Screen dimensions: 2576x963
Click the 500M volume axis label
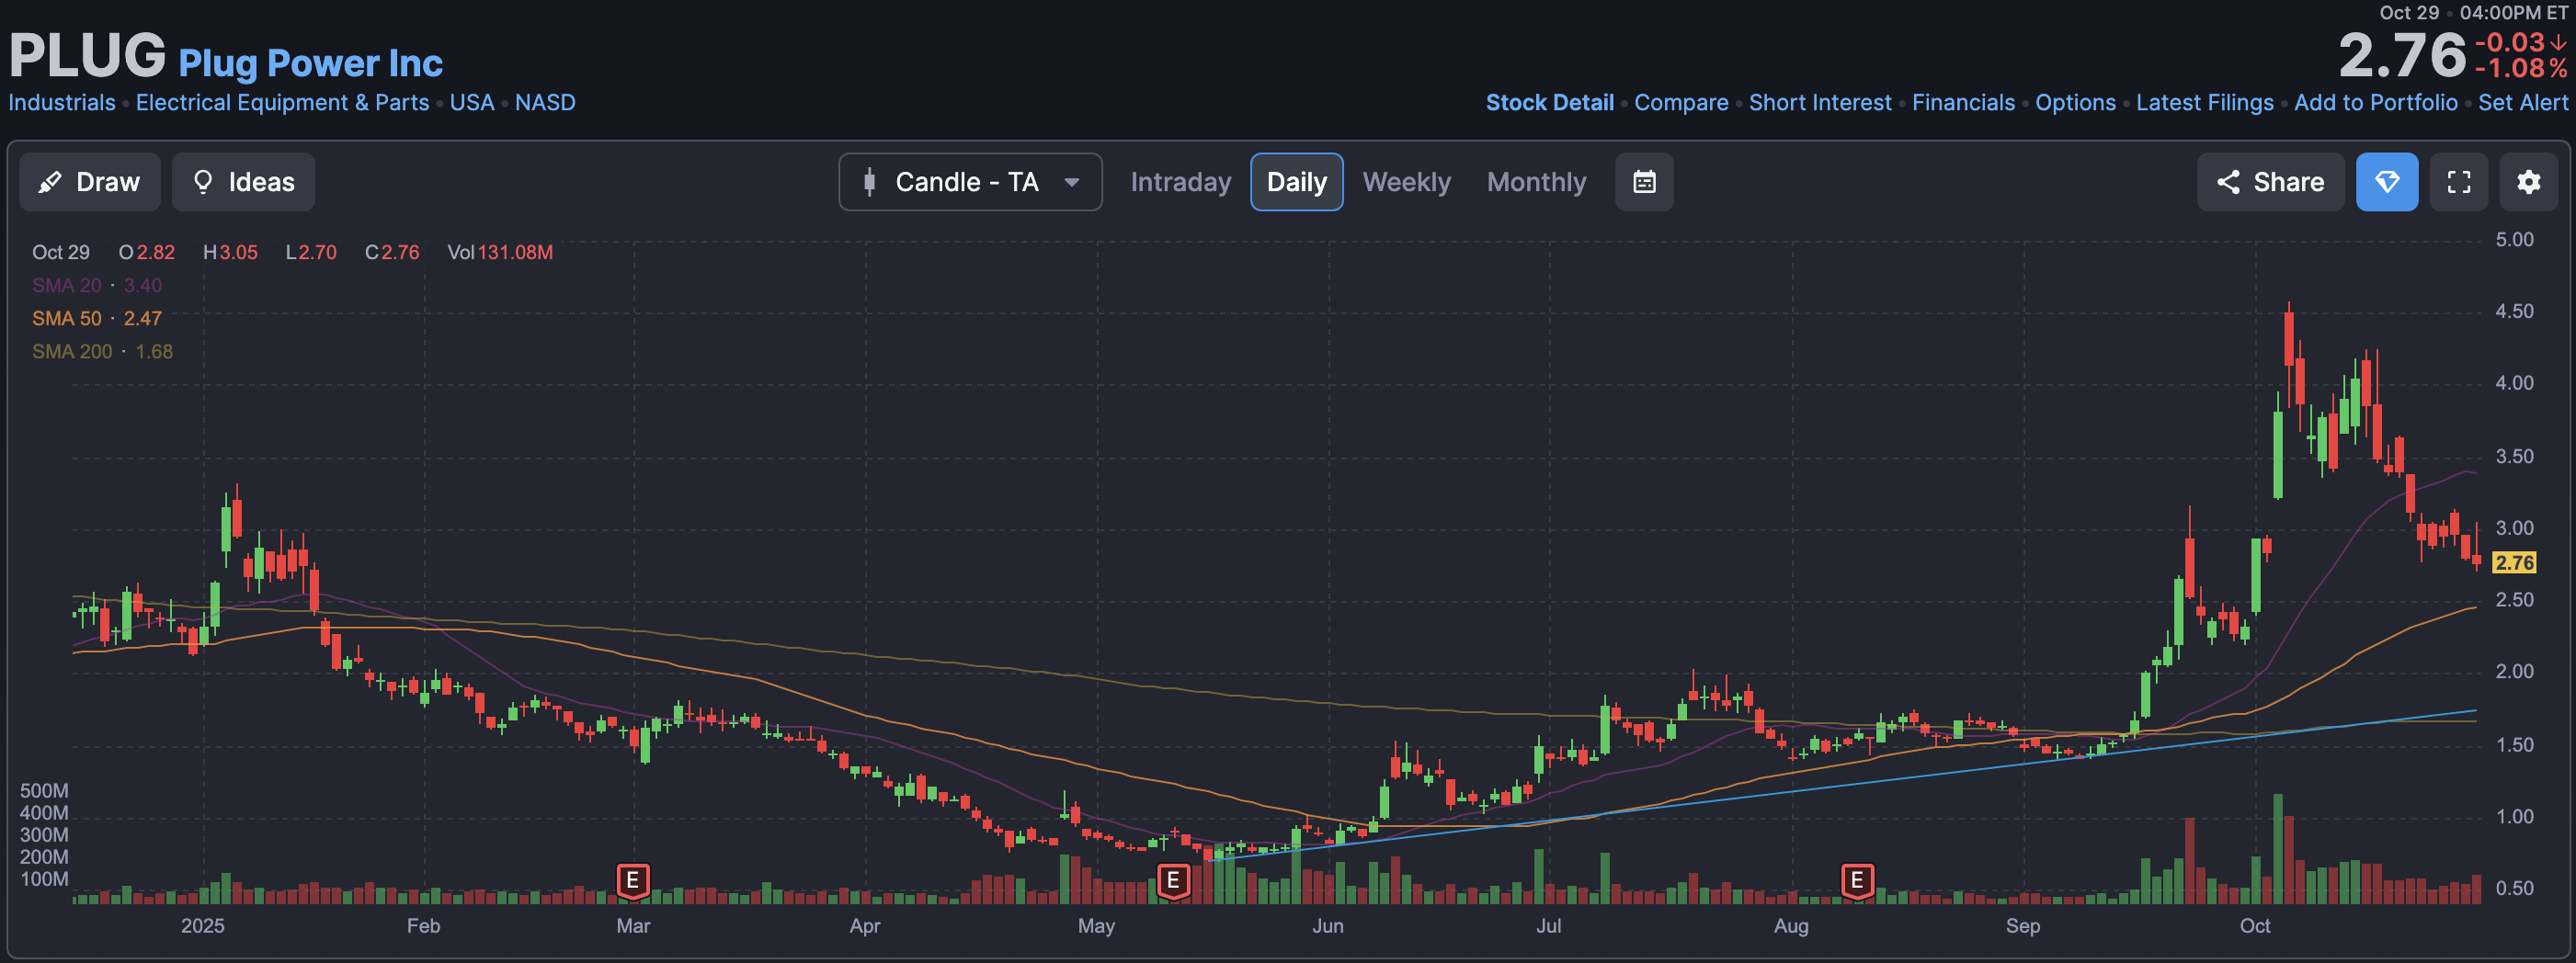[44, 790]
